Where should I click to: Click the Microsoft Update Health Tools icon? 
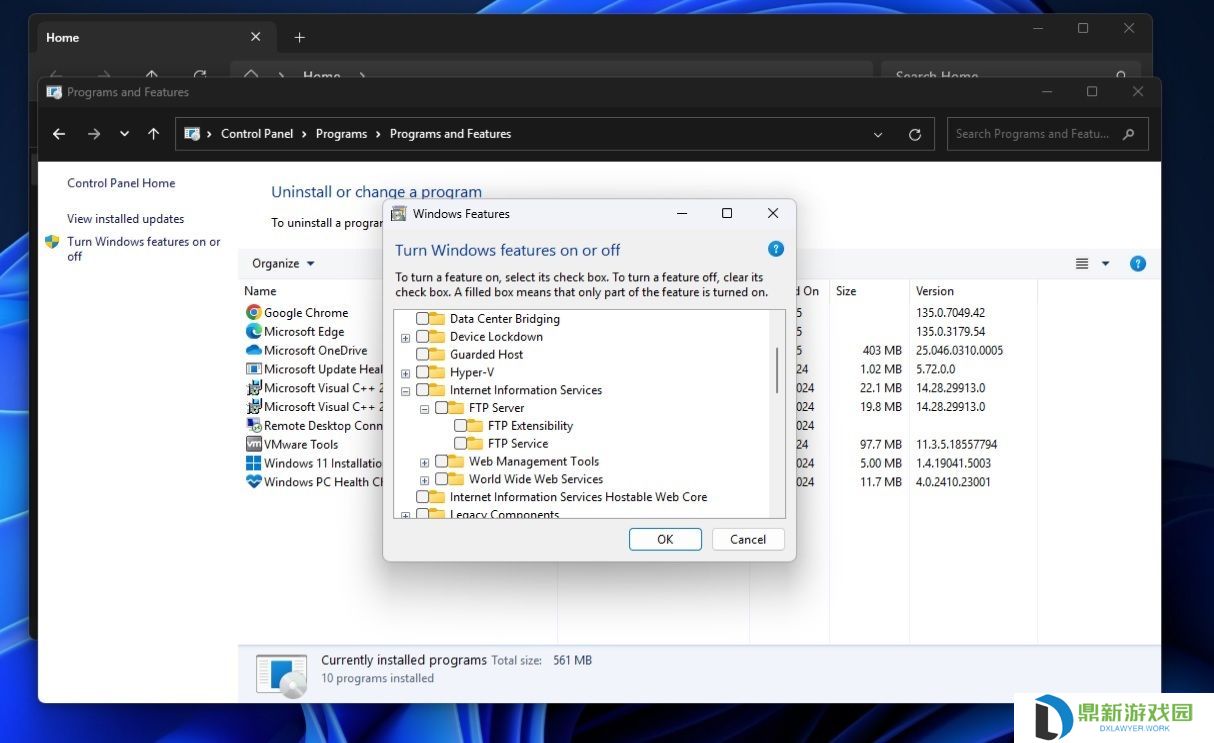[x=254, y=369]
